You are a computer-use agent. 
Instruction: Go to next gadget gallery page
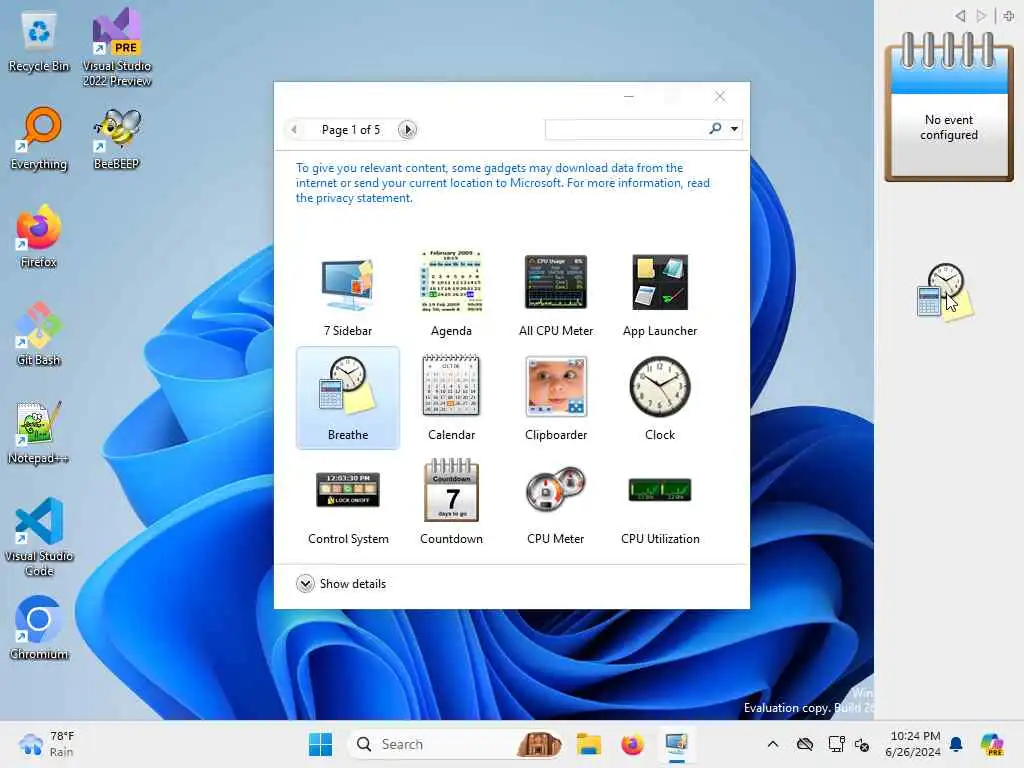pos(408,129)
